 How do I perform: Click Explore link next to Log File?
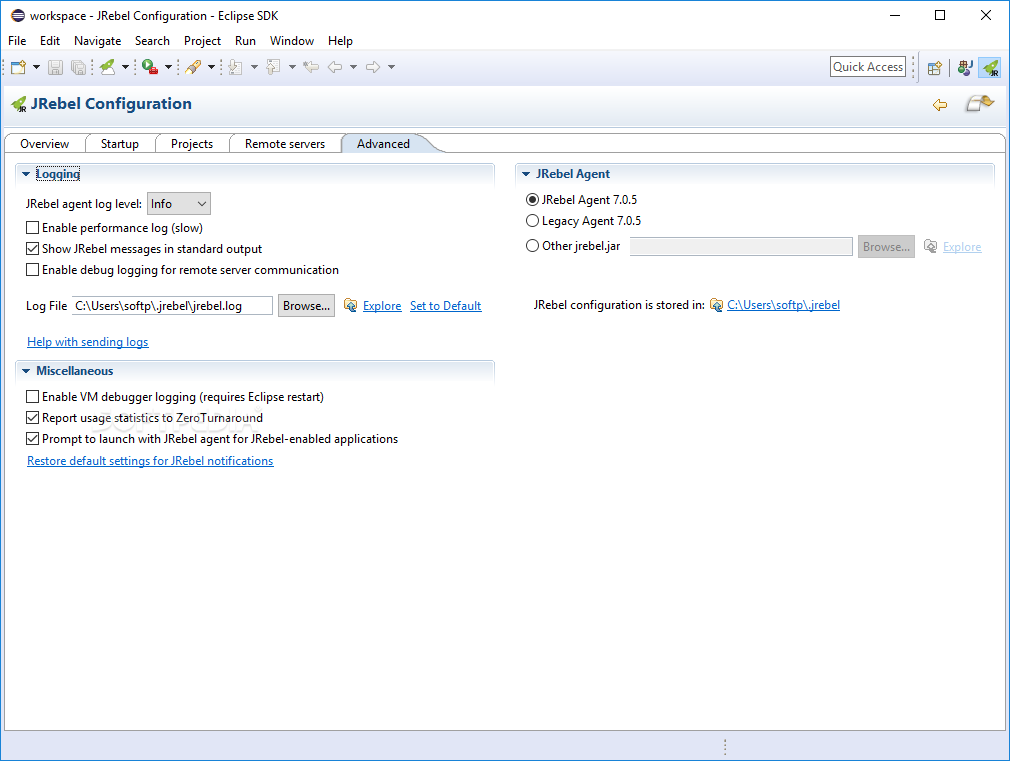pos(382,306)
